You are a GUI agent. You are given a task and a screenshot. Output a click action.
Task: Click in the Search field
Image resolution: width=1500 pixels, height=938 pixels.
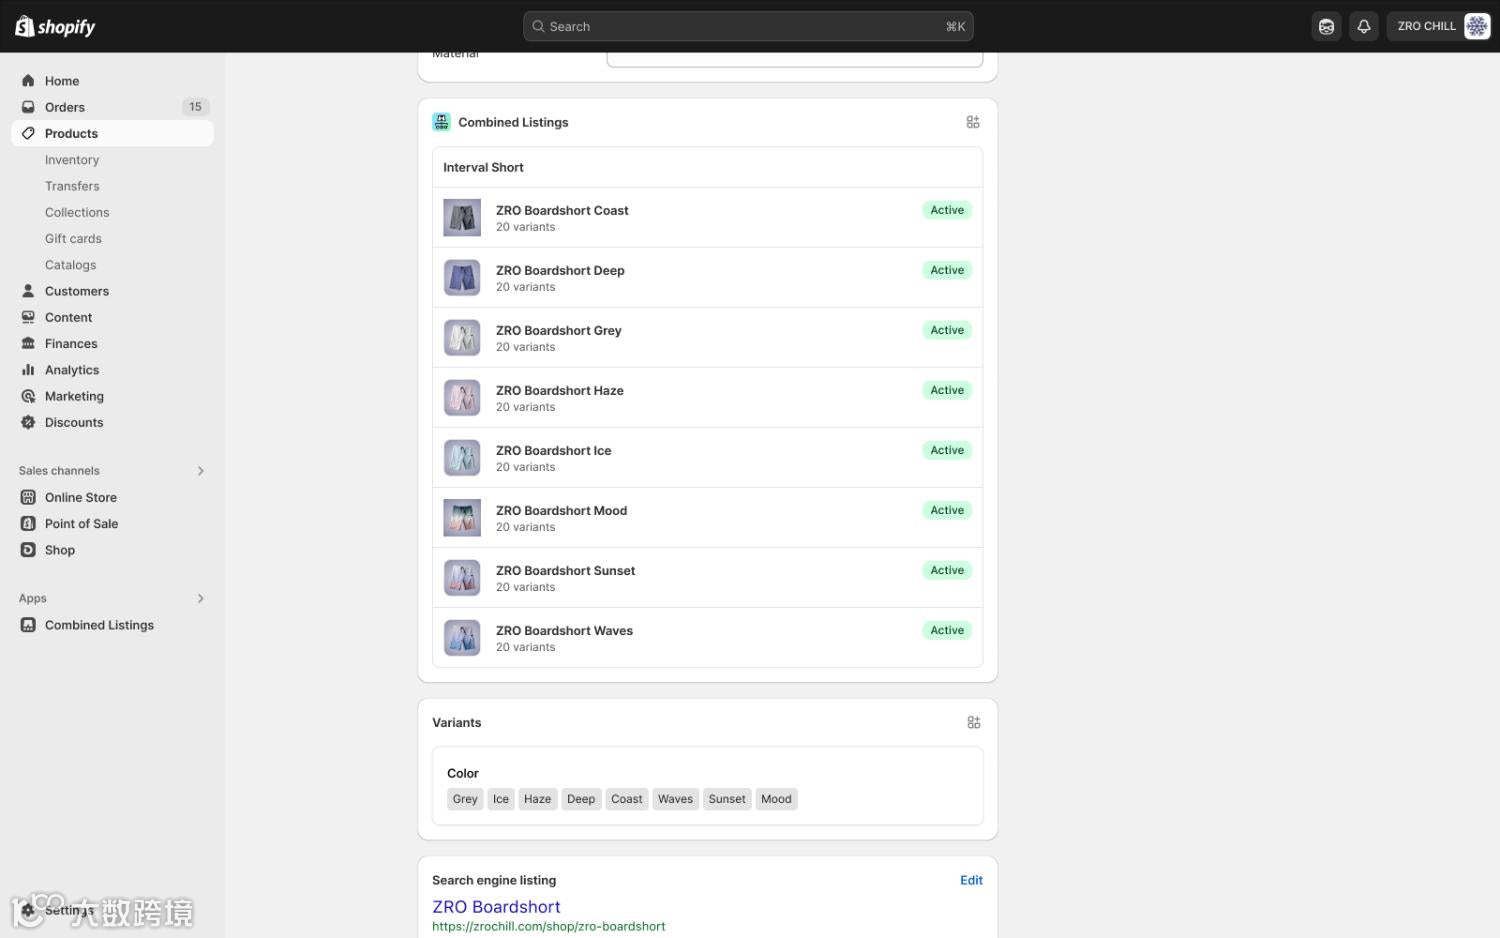tap(748, 26)
